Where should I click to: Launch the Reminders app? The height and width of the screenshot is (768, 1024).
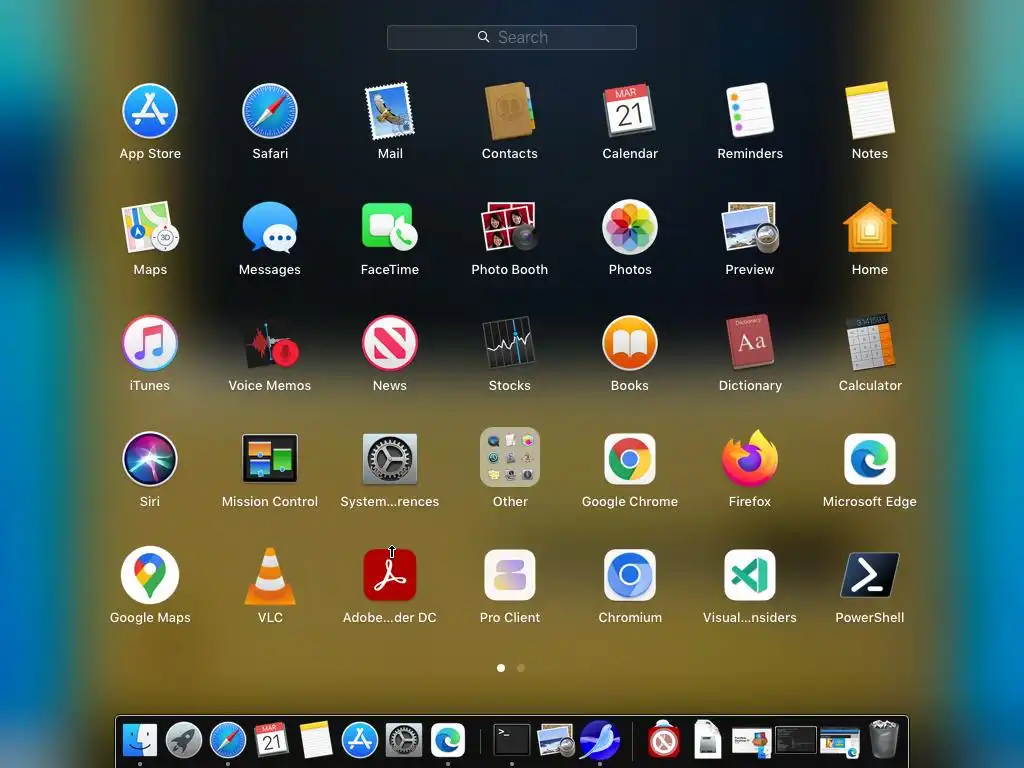pyautogui.click(x=750, y=111)
